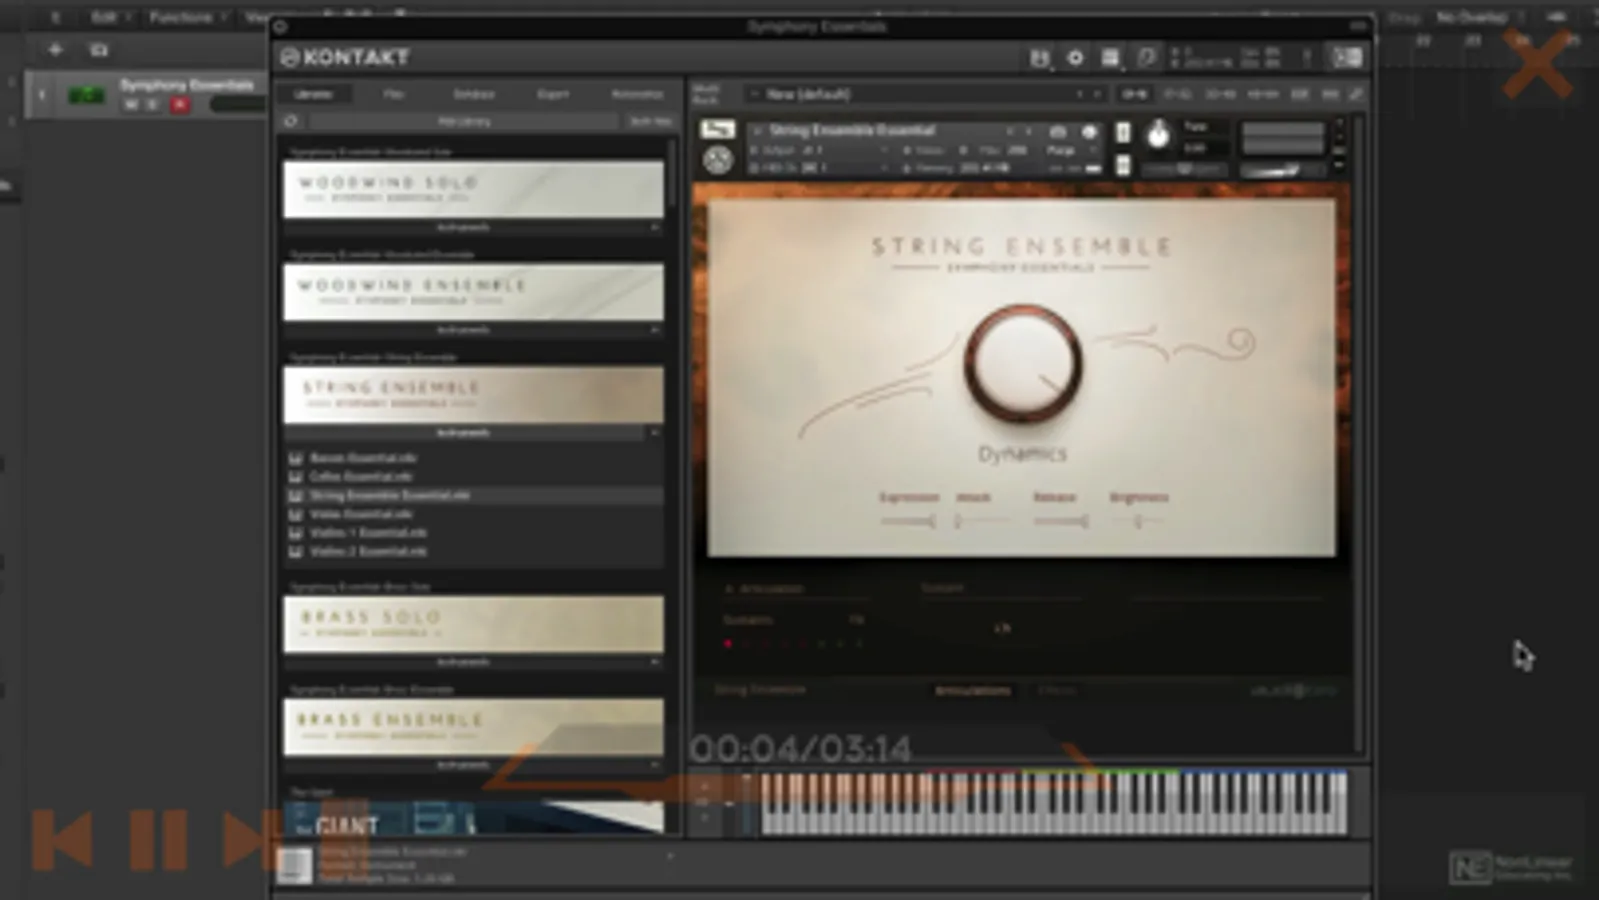Show rack page 17-32
This screenshot has width=1599, height=900.
[x=1177, y=94]
